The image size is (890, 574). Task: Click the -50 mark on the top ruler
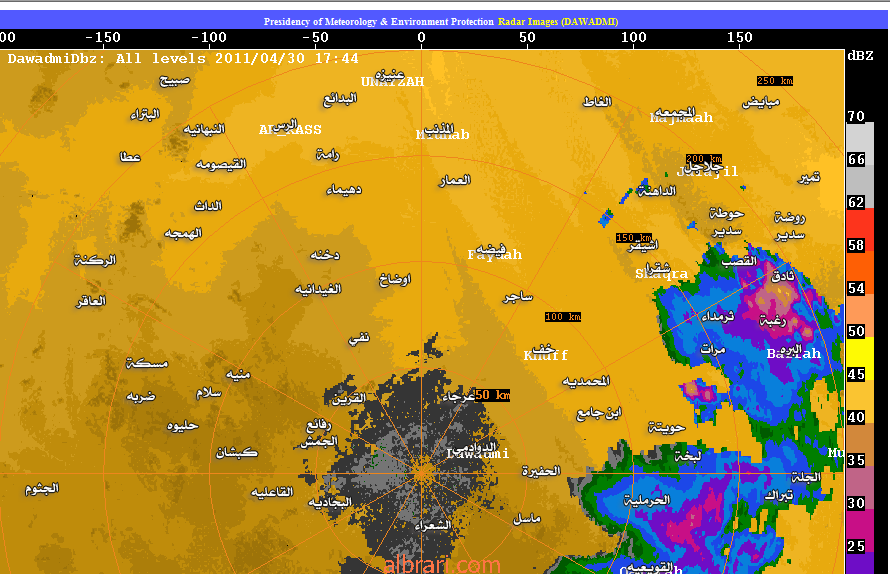pyautogui.click(x=315, y=37)
